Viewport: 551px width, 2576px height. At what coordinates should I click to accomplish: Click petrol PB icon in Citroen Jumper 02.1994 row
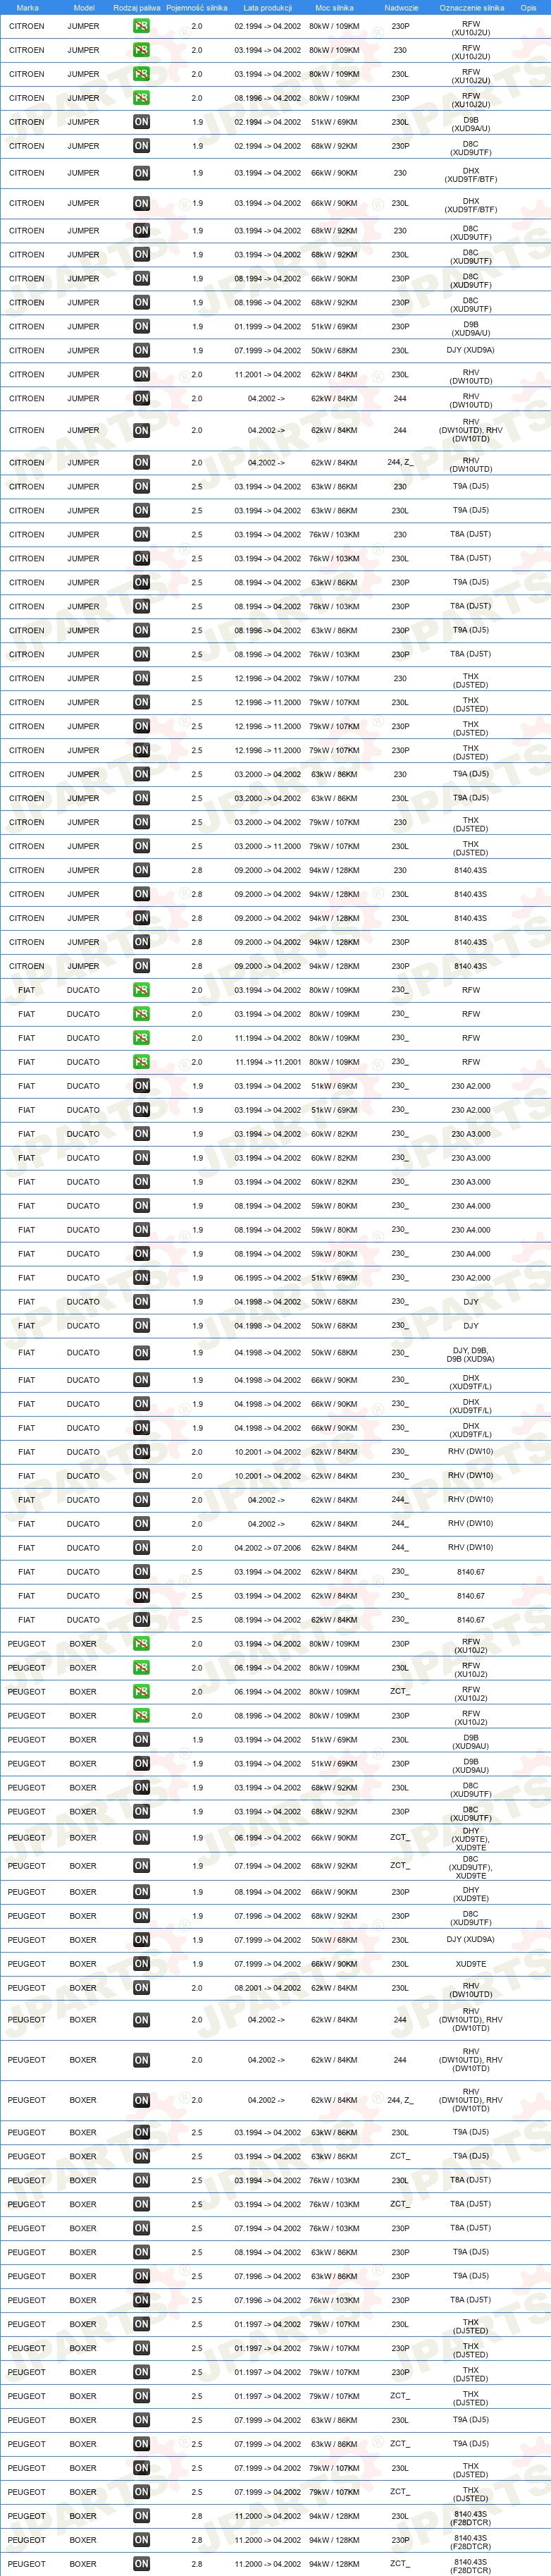click(x=141, y=26)
